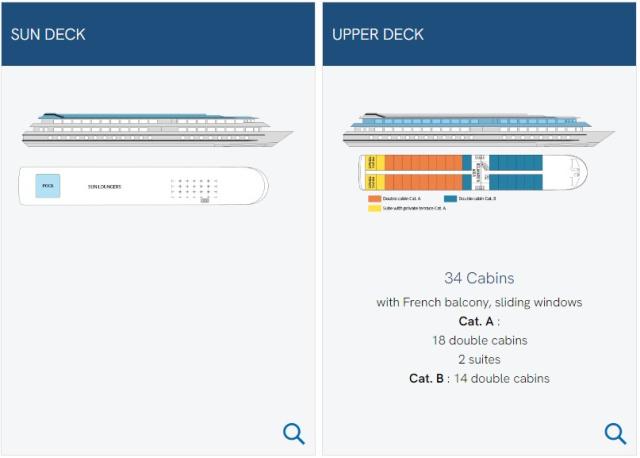Click the Cat. A label

point(476,321)
